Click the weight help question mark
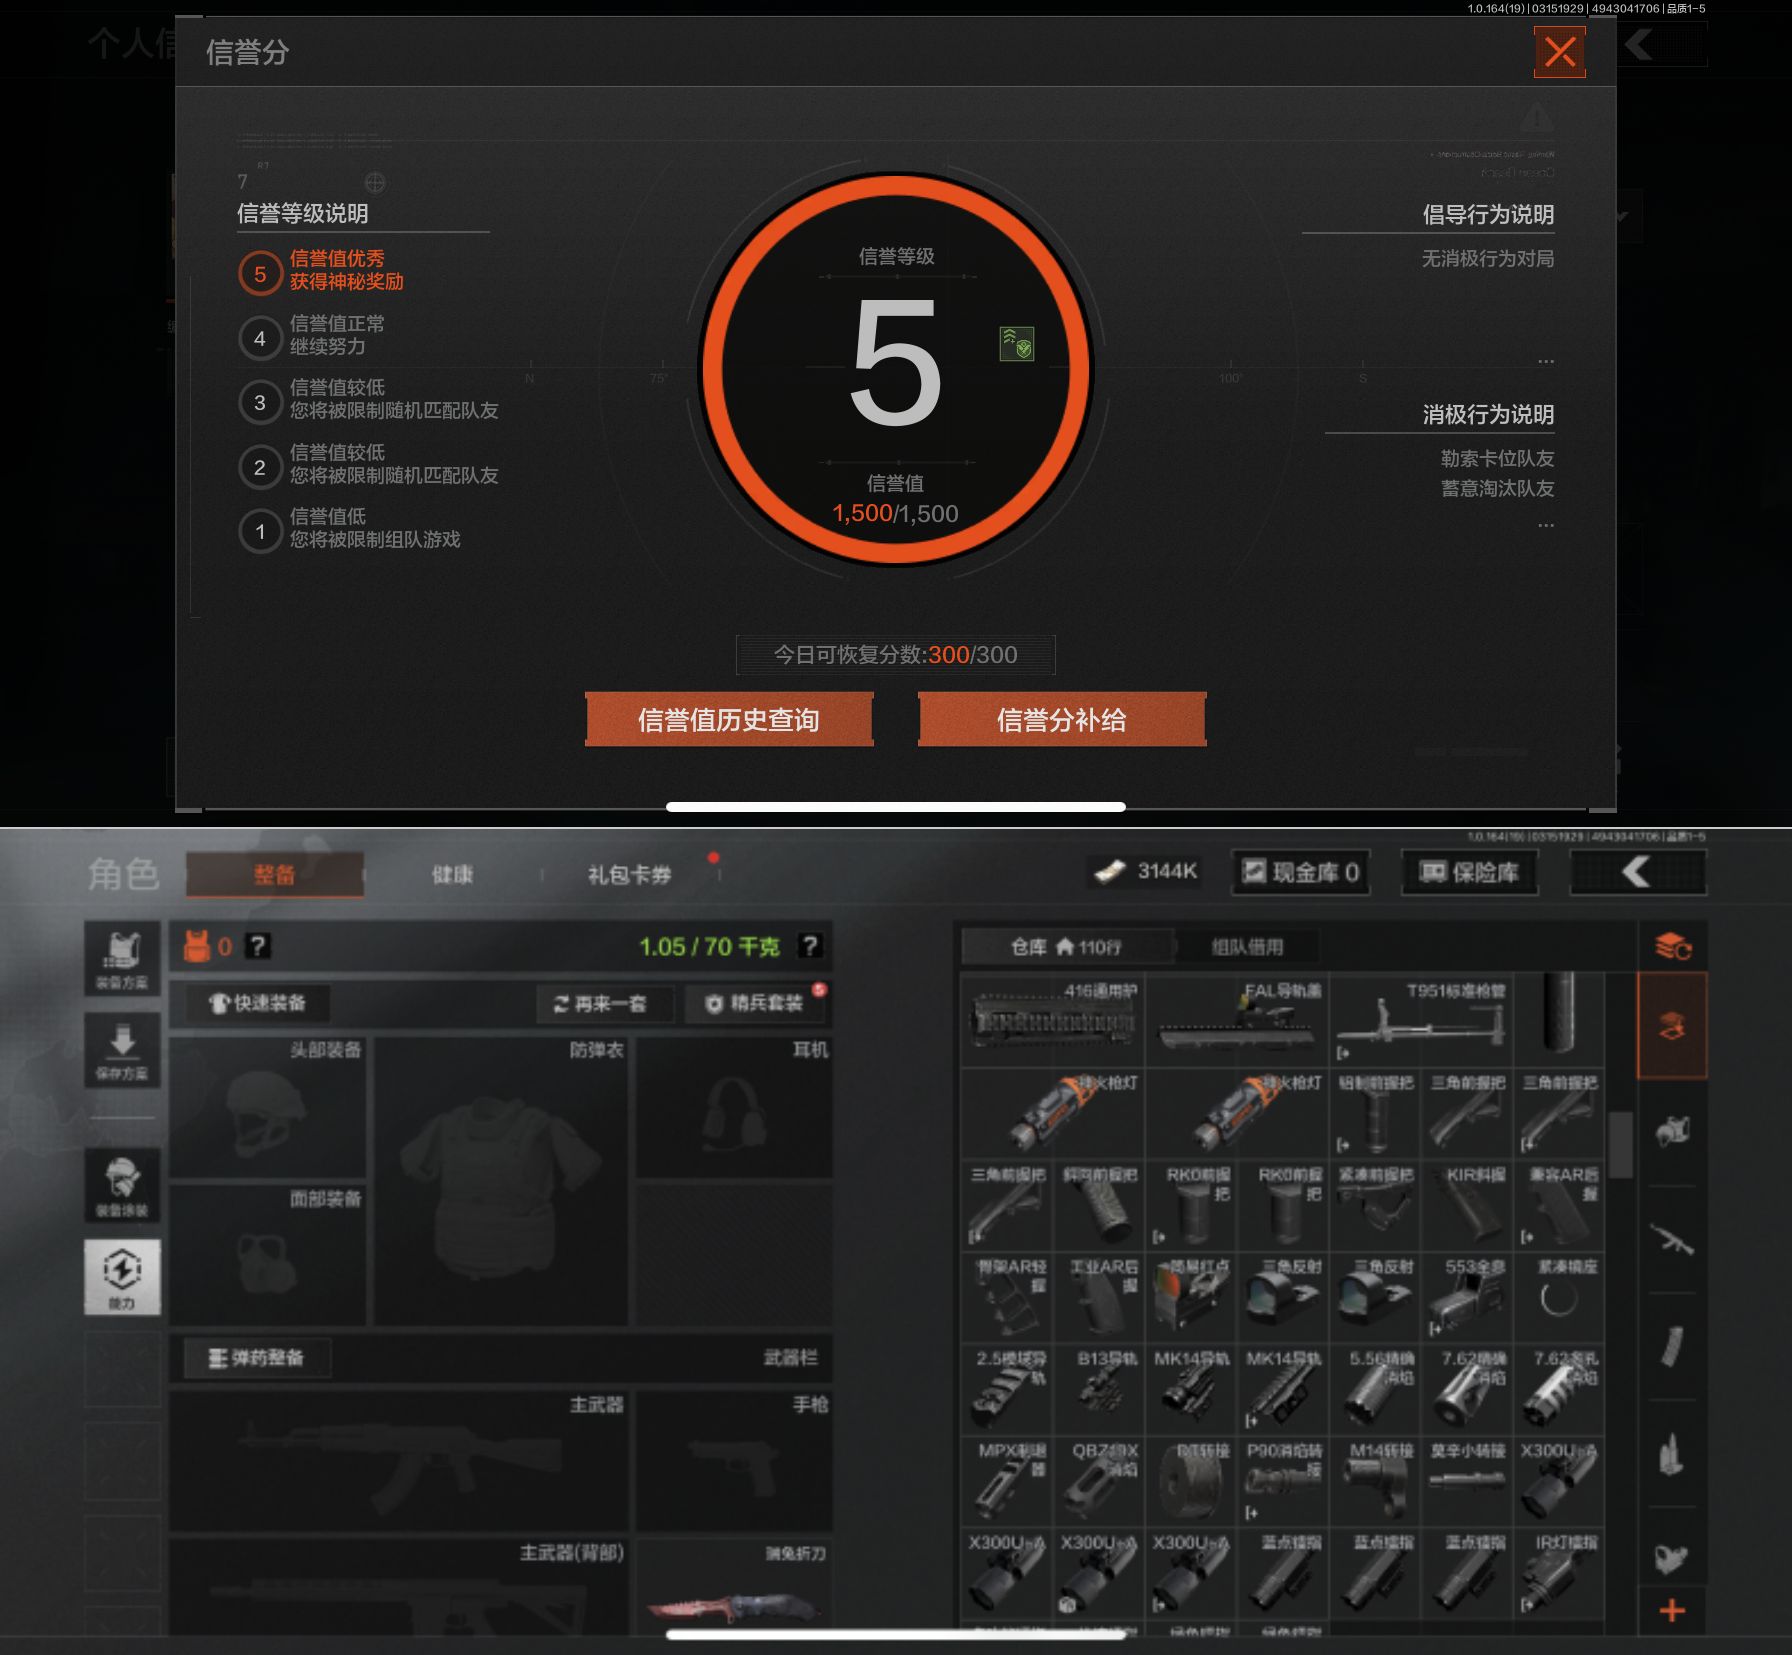1792x1655 pixels. [x=810, y=946]
